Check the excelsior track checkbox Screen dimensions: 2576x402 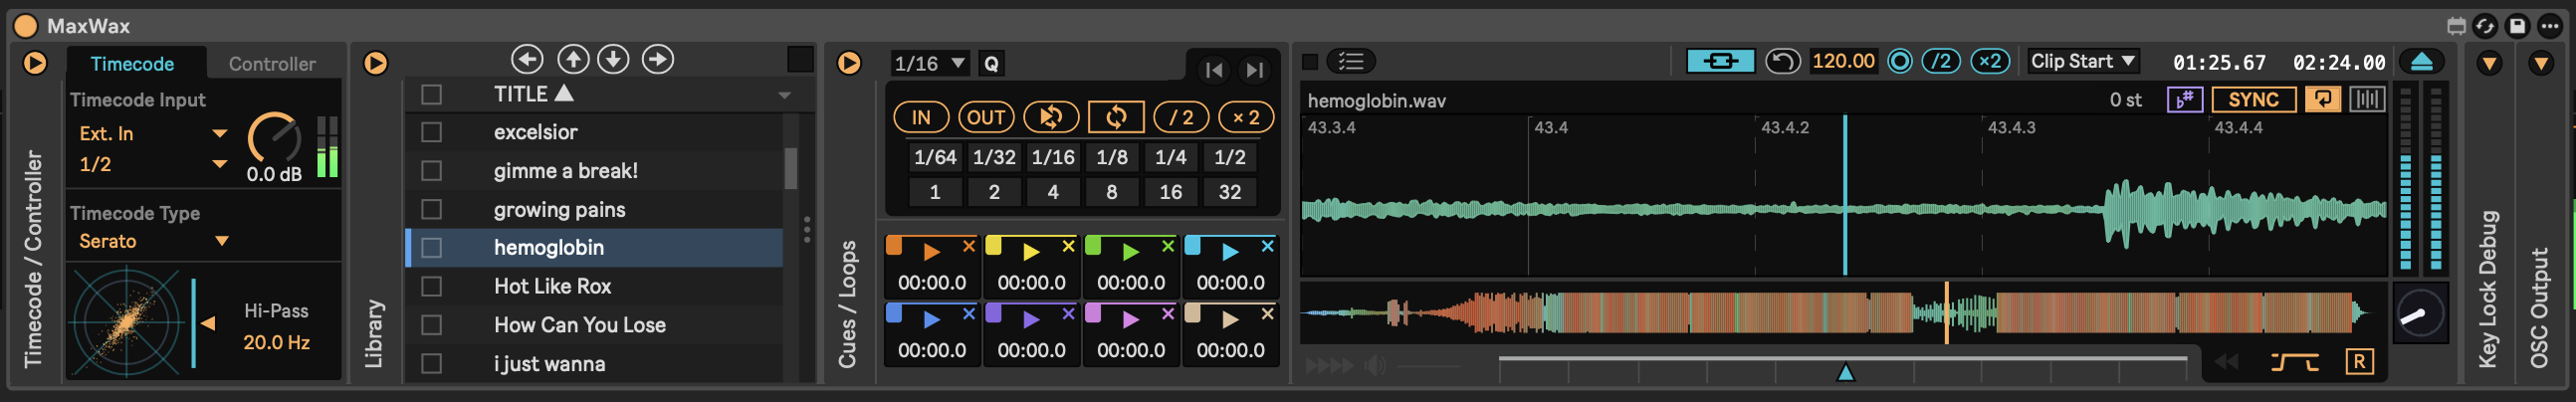pyautogui.click(x=431, y=132)
